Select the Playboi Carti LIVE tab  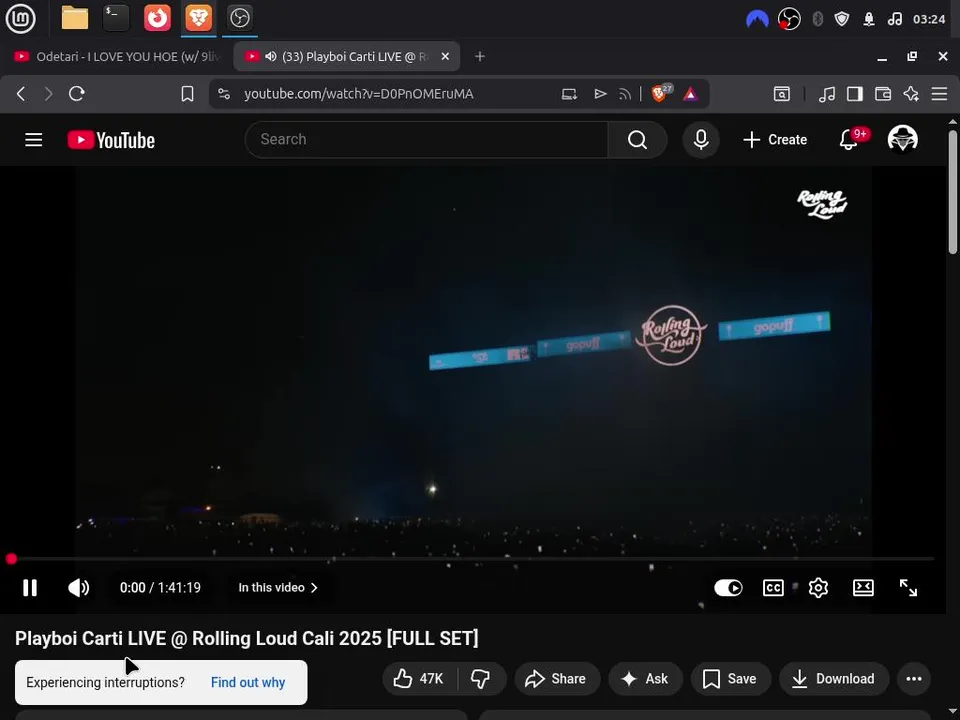pyautogui.click(x=346, y=56)
